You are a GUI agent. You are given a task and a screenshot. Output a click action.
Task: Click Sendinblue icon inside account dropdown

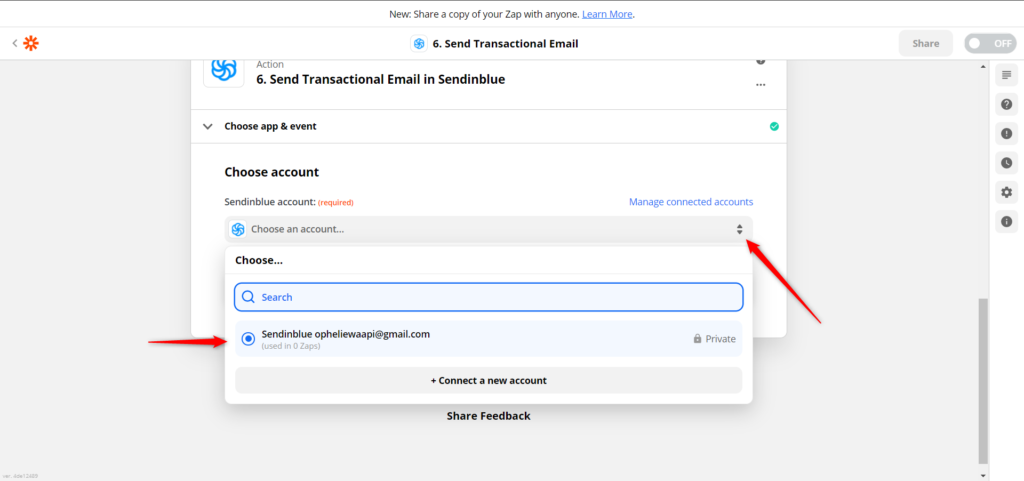point(238,229)
